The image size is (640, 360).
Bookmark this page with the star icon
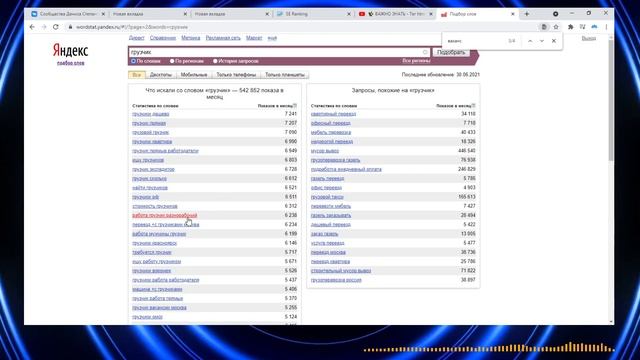tap(556, 27)
